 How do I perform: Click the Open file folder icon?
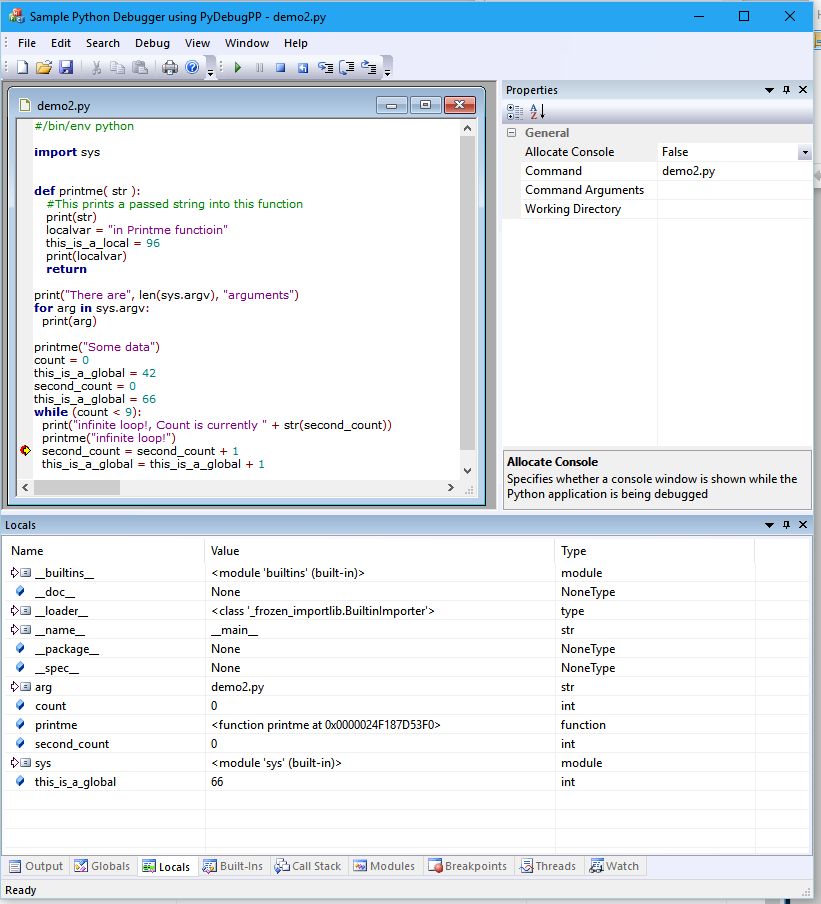44,68
